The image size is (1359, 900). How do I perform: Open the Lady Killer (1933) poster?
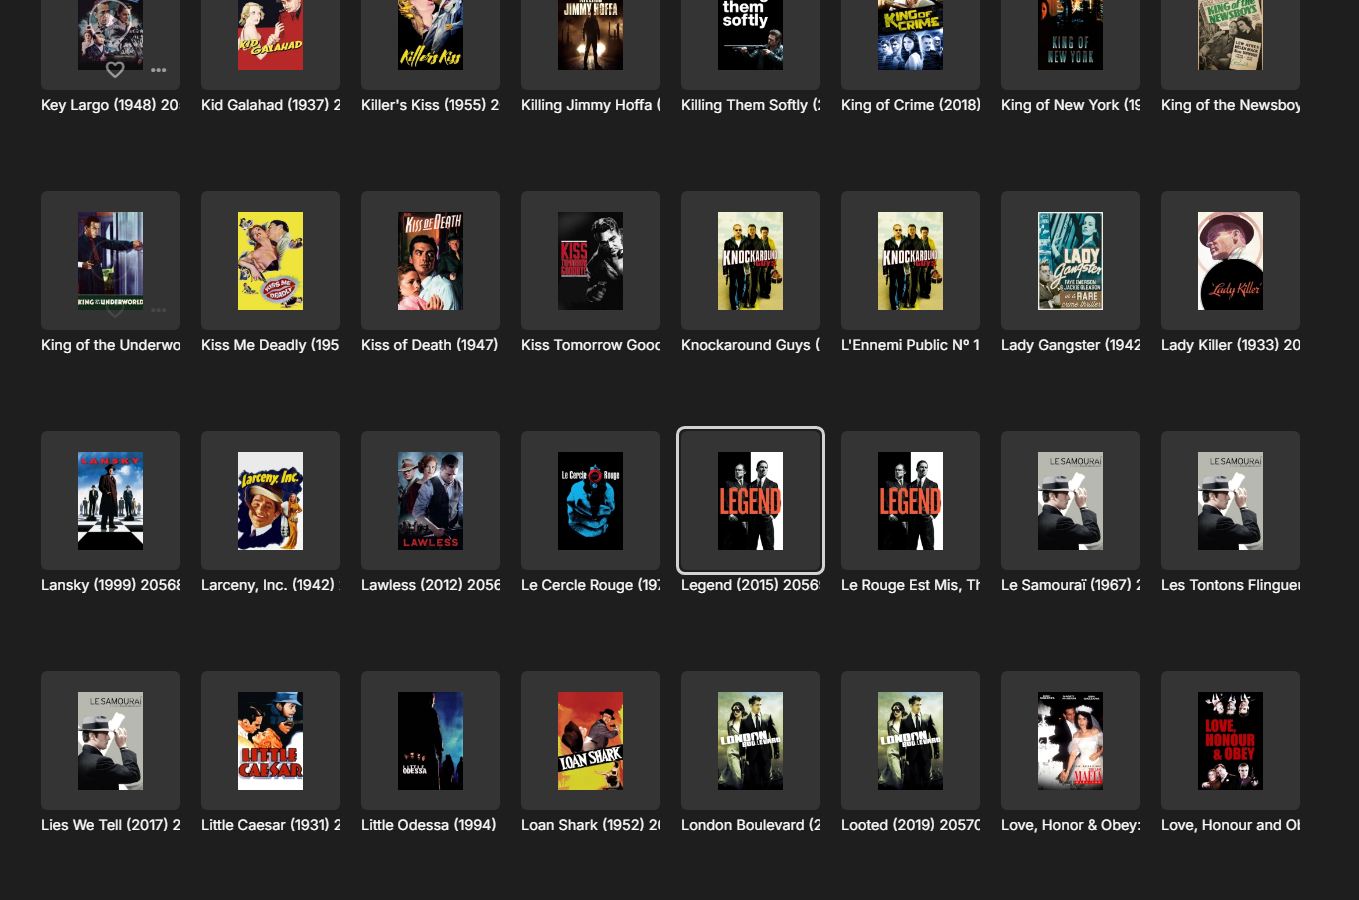pyautogui.click(x=1230, y=261)
